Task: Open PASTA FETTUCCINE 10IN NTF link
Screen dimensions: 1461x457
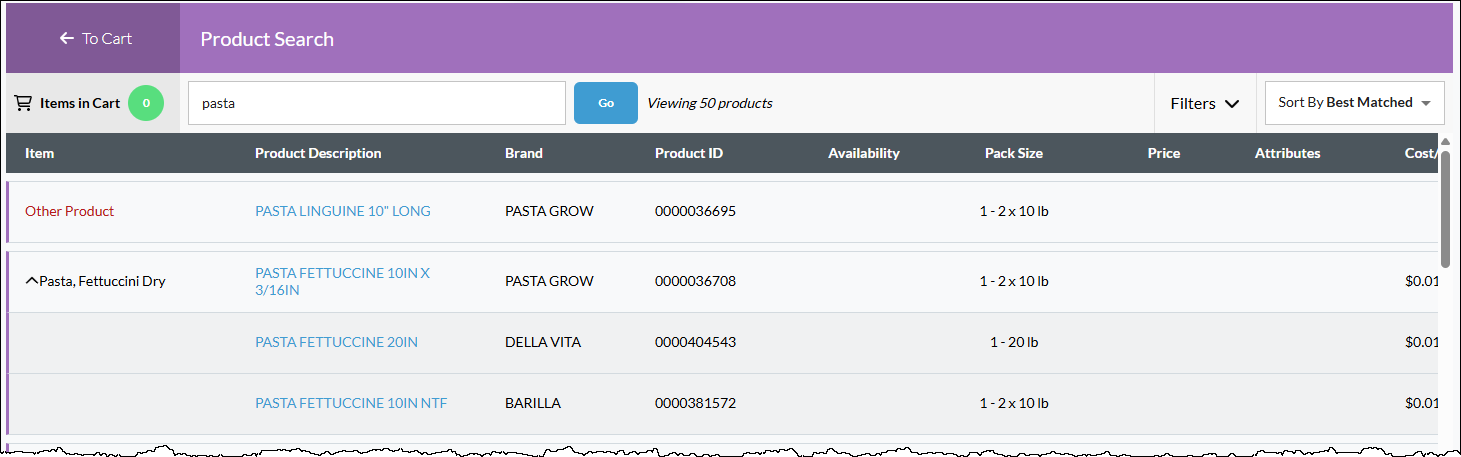Action: 351,403
